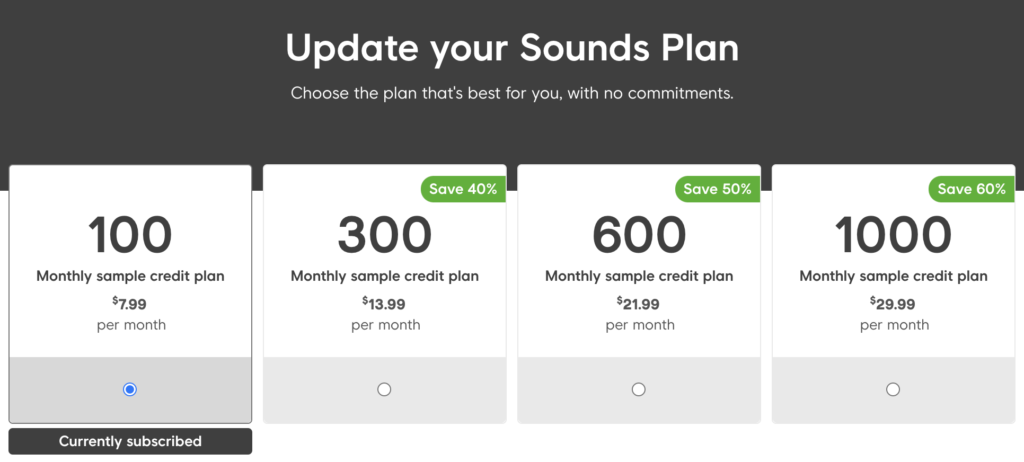Click the Save 40% badge
This screenshot has width=1024, height=462.
(x=463, y=189)
